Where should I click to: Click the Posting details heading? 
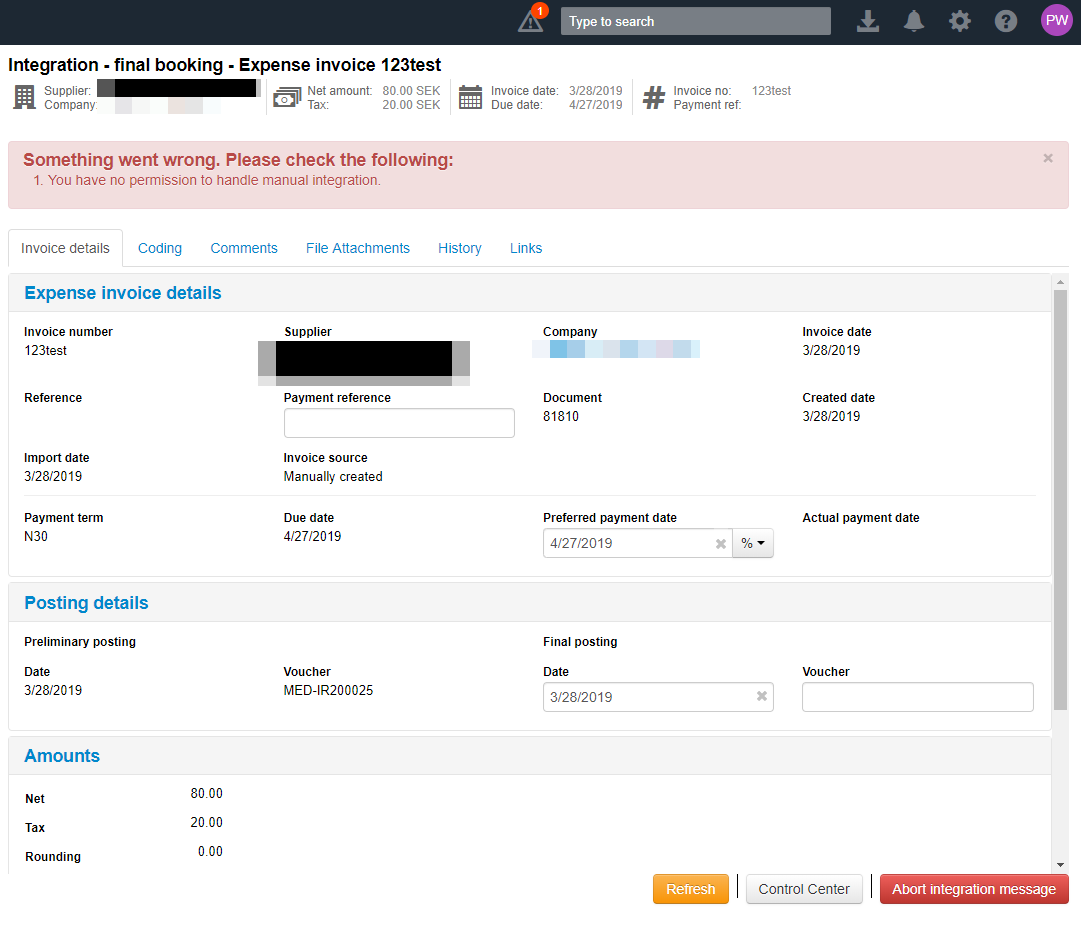point(86,603)
